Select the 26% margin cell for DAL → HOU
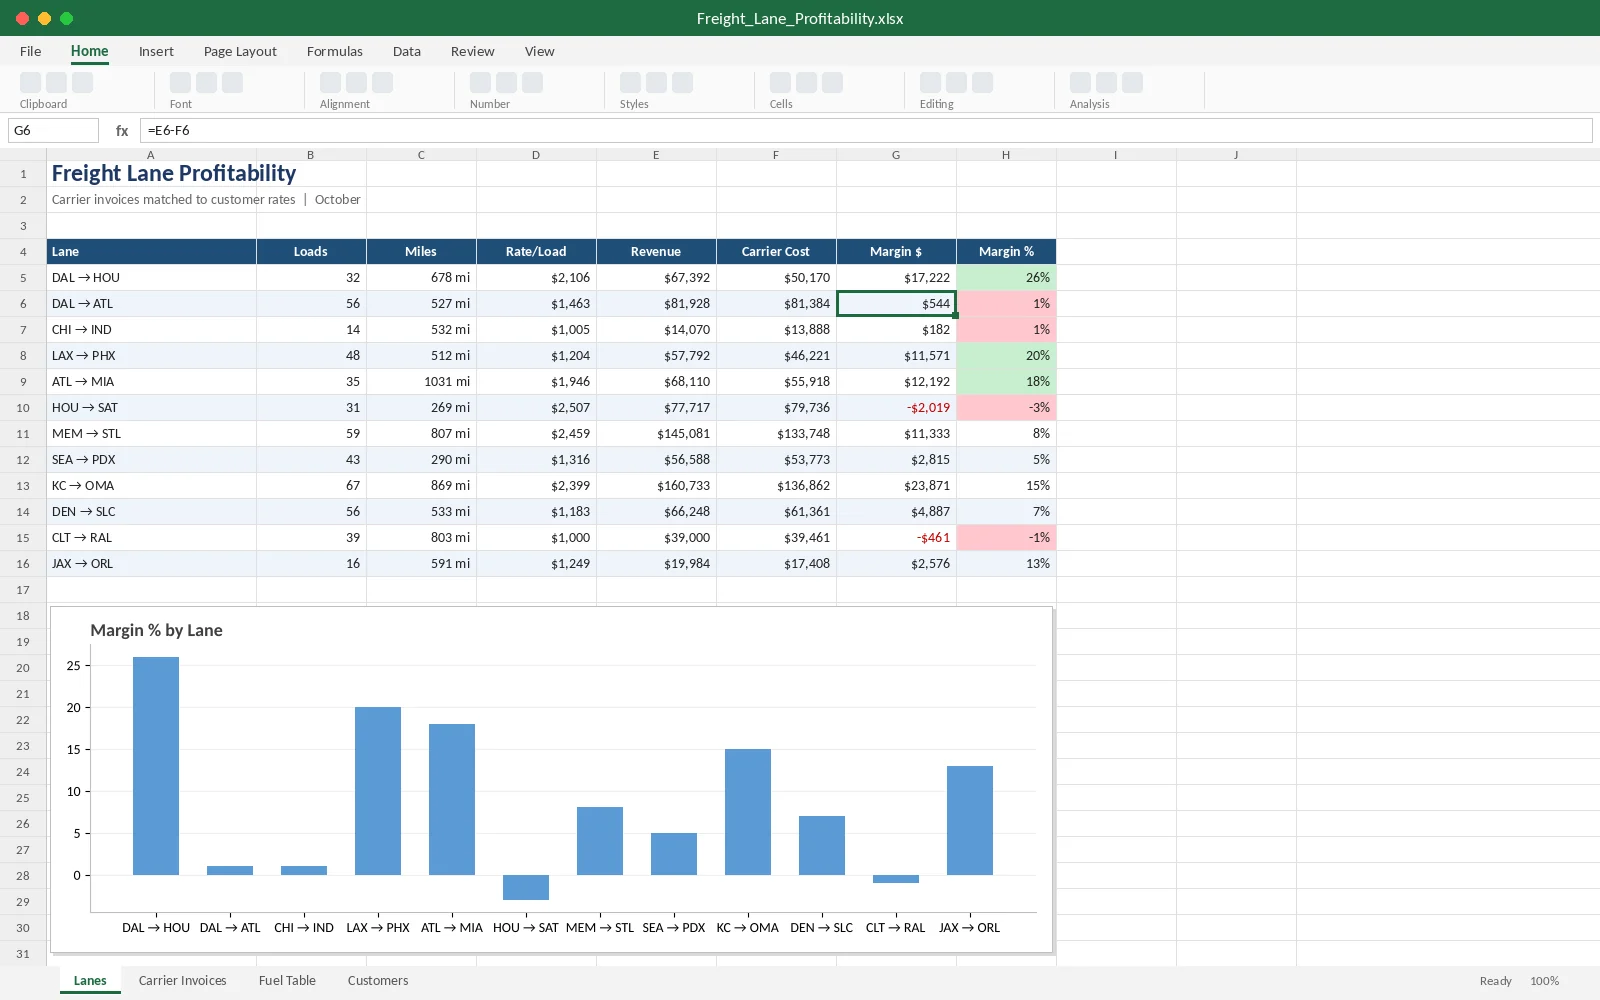Screen dimensions: 1600x1000 (x=1006, y=278)
